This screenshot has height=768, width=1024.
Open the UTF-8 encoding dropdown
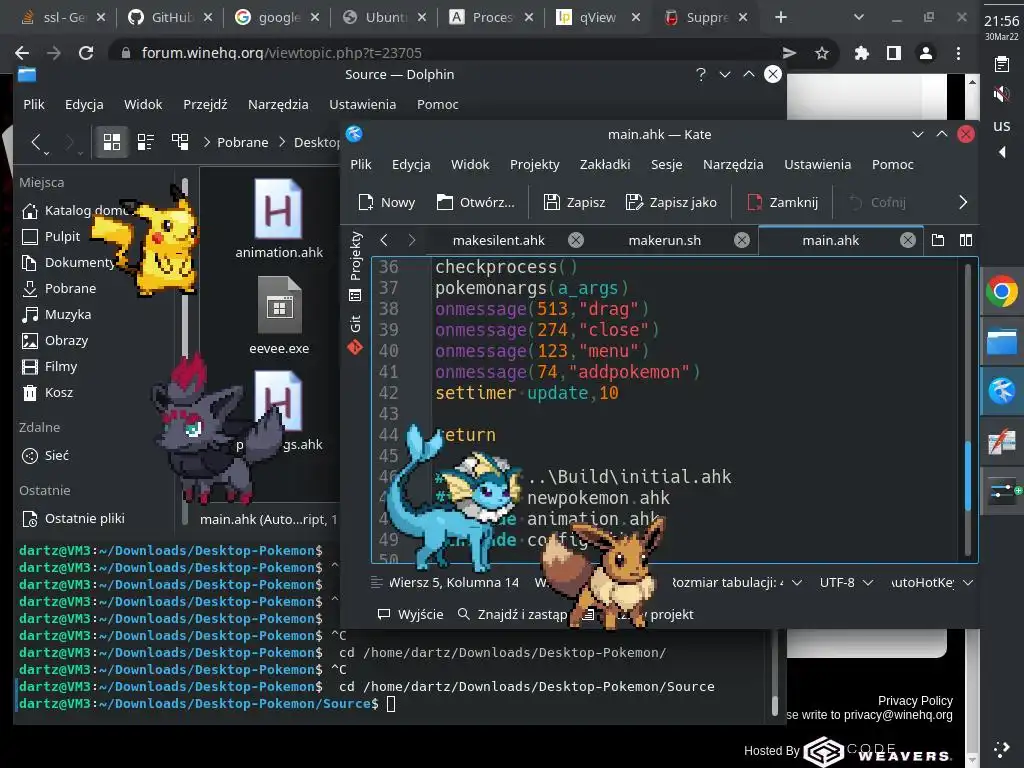846,582
